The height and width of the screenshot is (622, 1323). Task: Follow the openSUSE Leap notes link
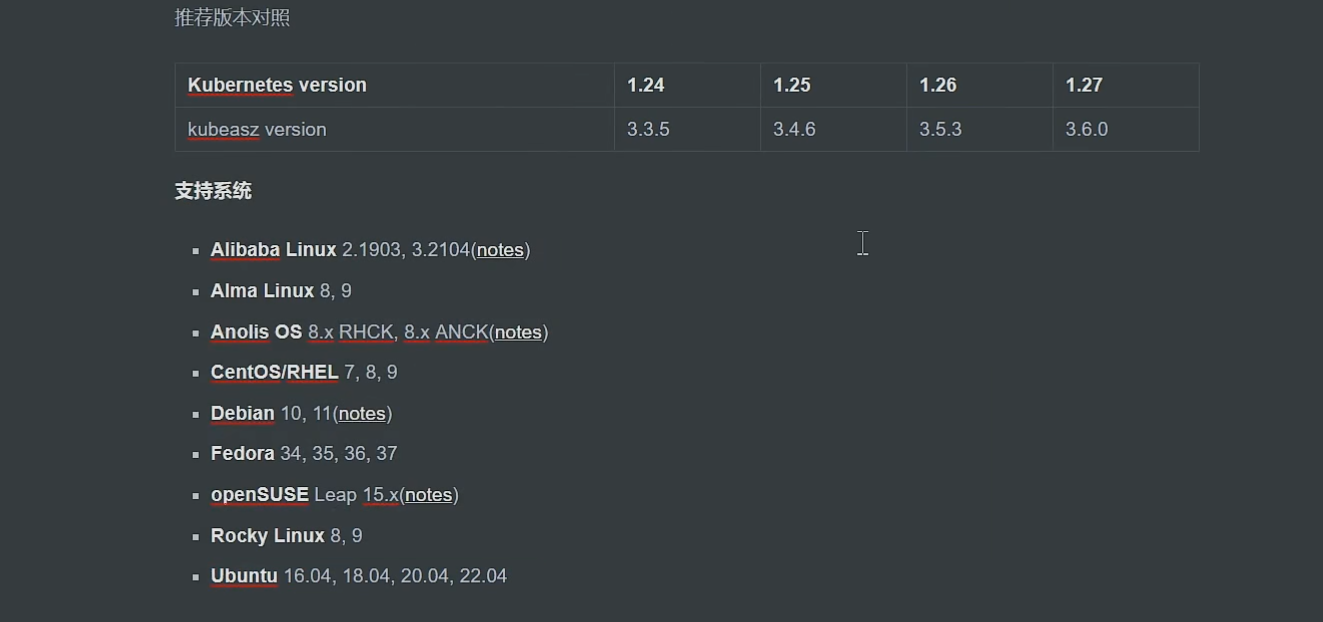[428, 495]
